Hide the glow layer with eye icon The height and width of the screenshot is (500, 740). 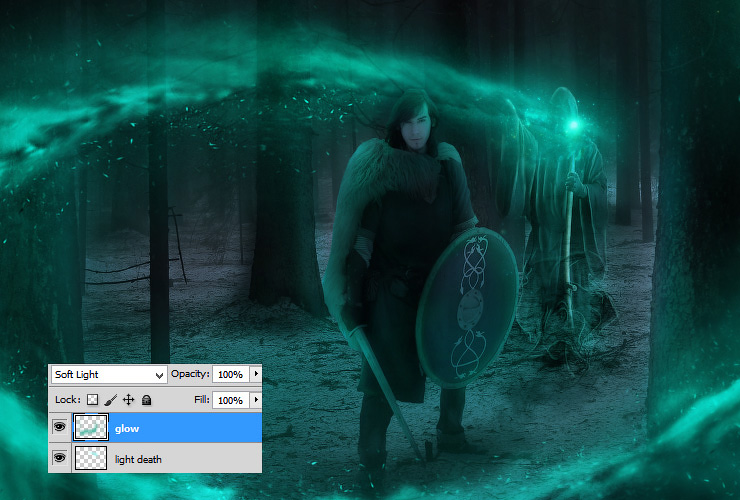59,427
